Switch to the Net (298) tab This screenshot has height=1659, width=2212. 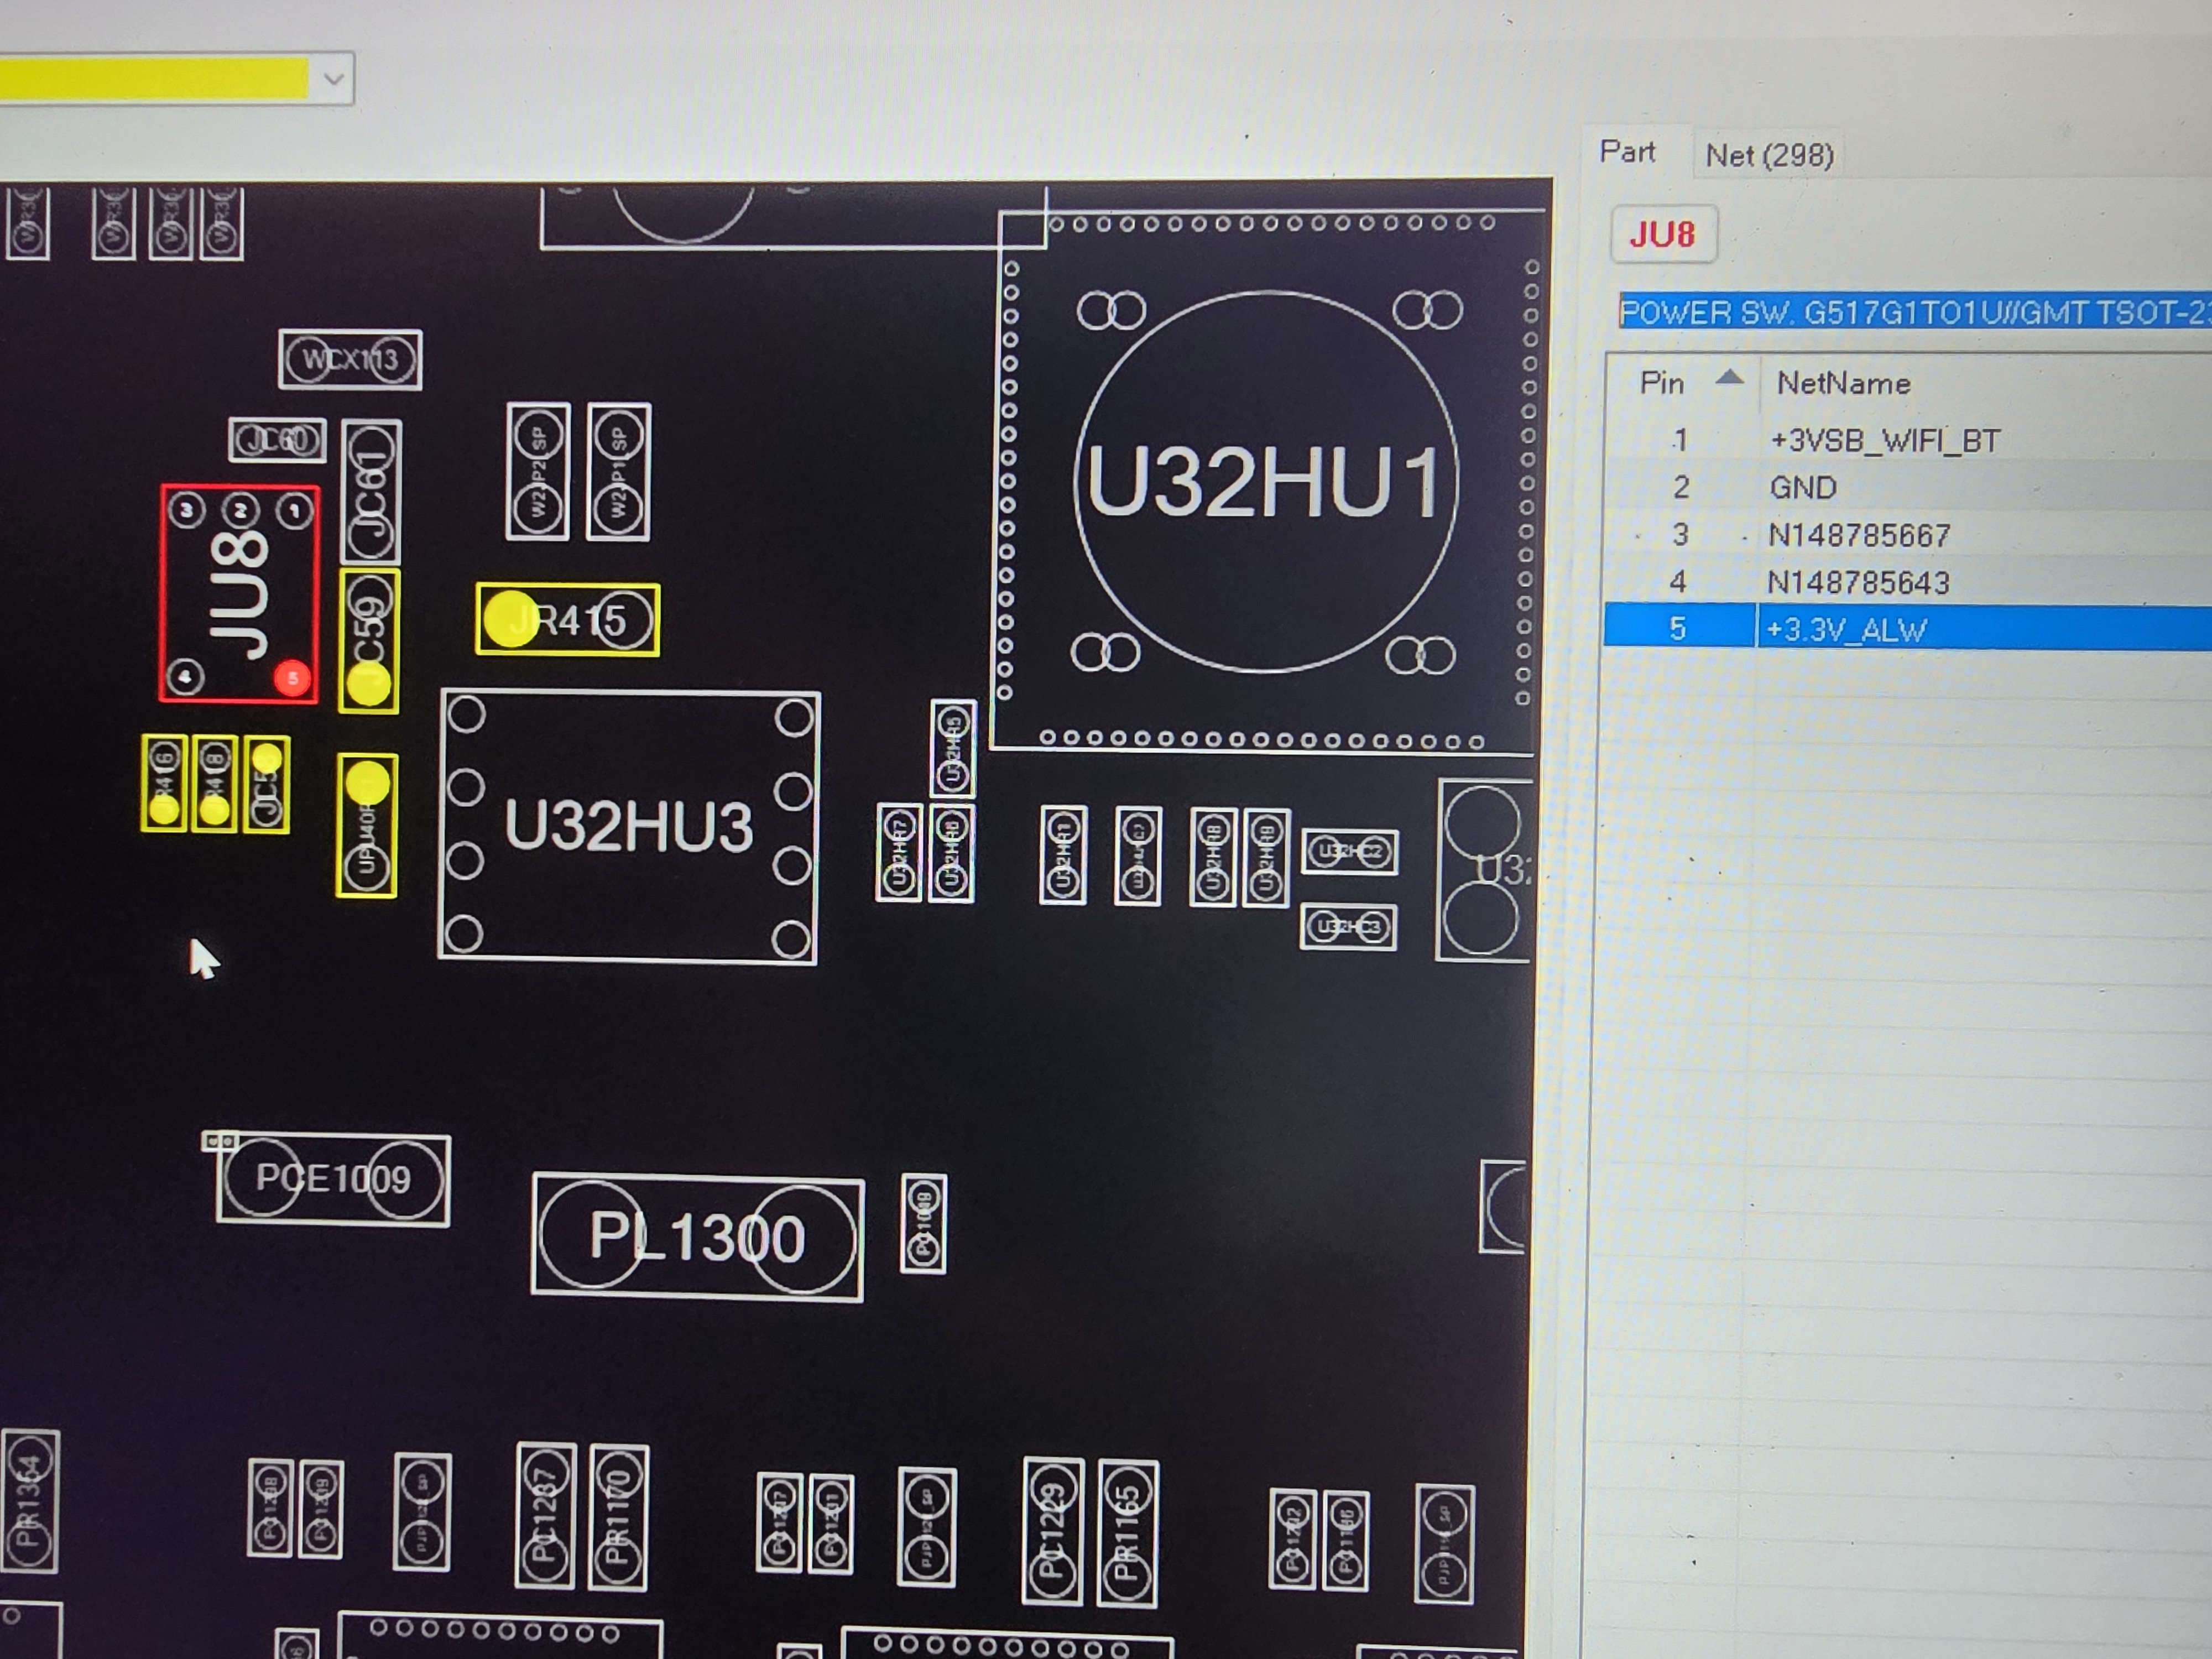[x=1768, y=155]
